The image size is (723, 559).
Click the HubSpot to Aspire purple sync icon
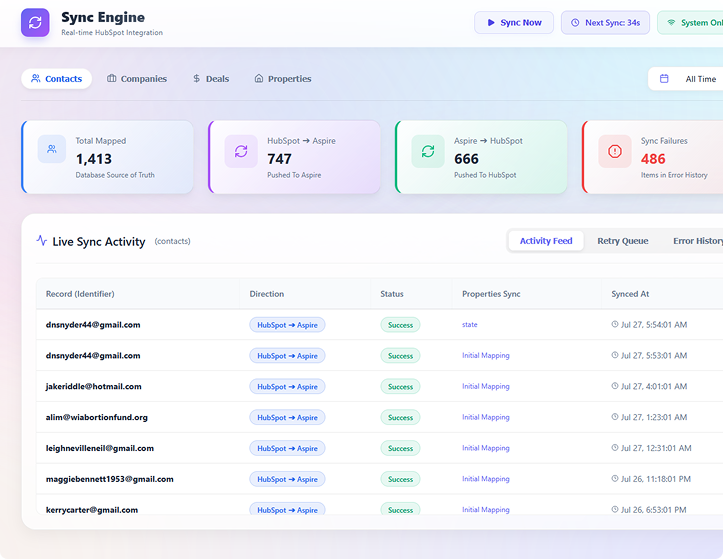pyautogui.click(x=241, y=151)
